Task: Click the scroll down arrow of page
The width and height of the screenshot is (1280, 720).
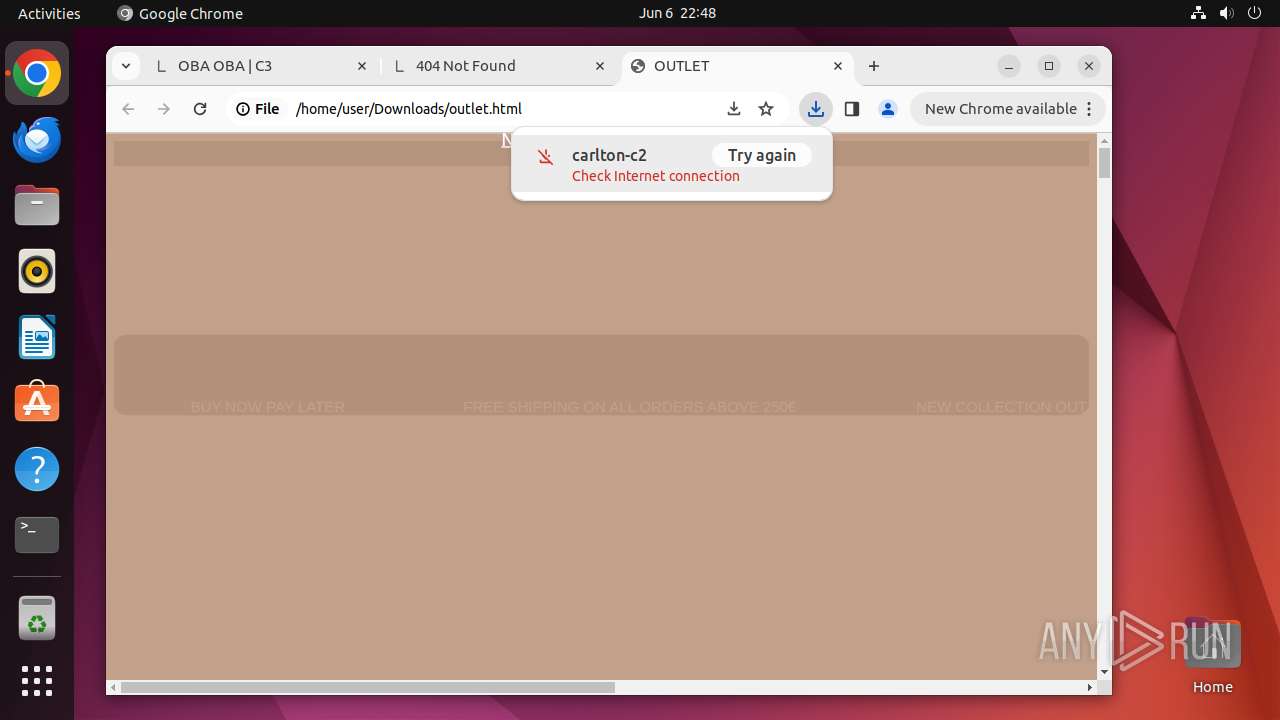Action: [x=1104, y=672]
